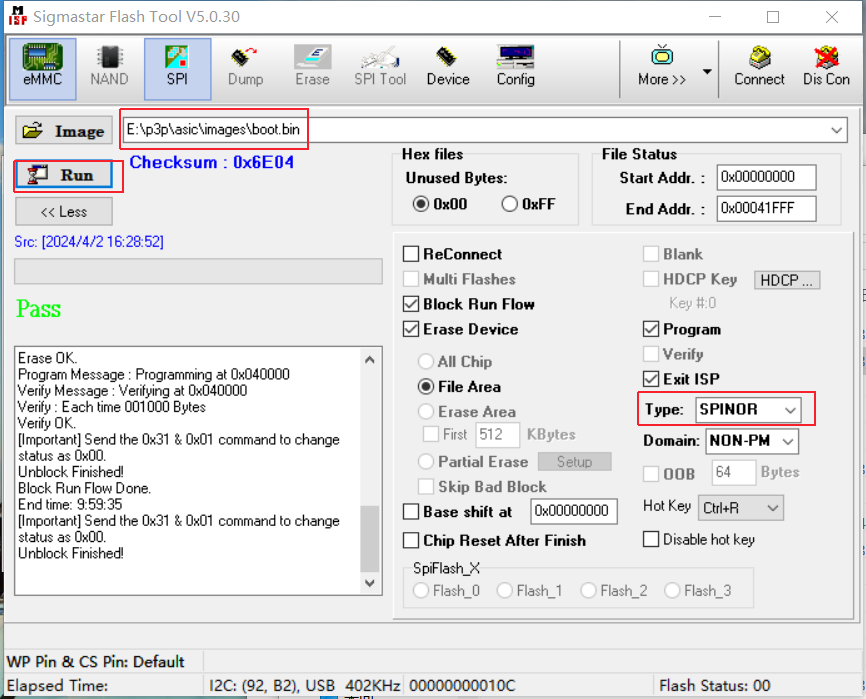Click the OOB Bytes 64 field
866x699 pixels.
tap(733, 473)
